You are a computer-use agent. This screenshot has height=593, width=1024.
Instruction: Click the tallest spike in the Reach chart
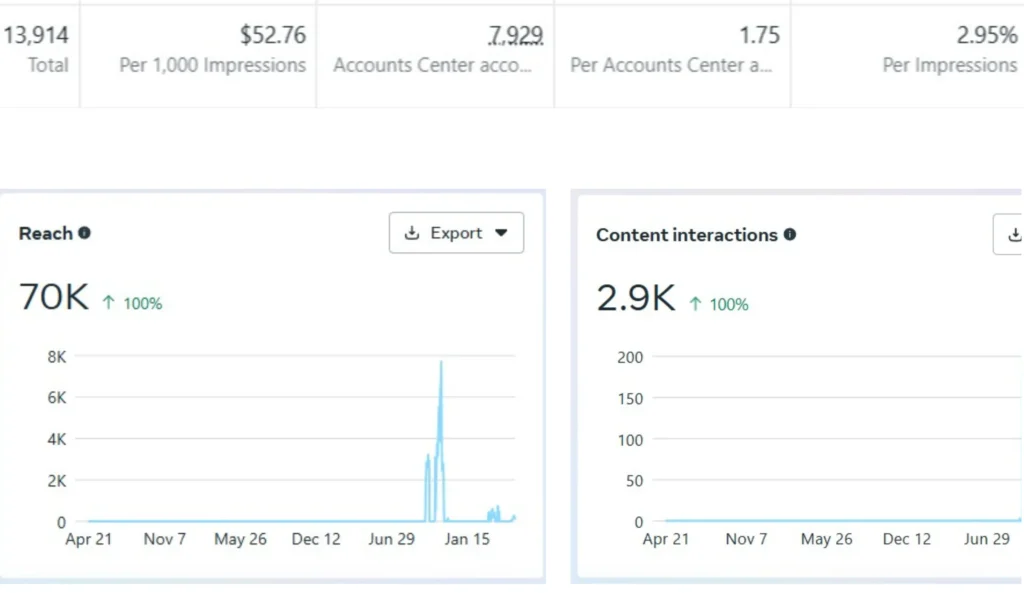[441, 364]
